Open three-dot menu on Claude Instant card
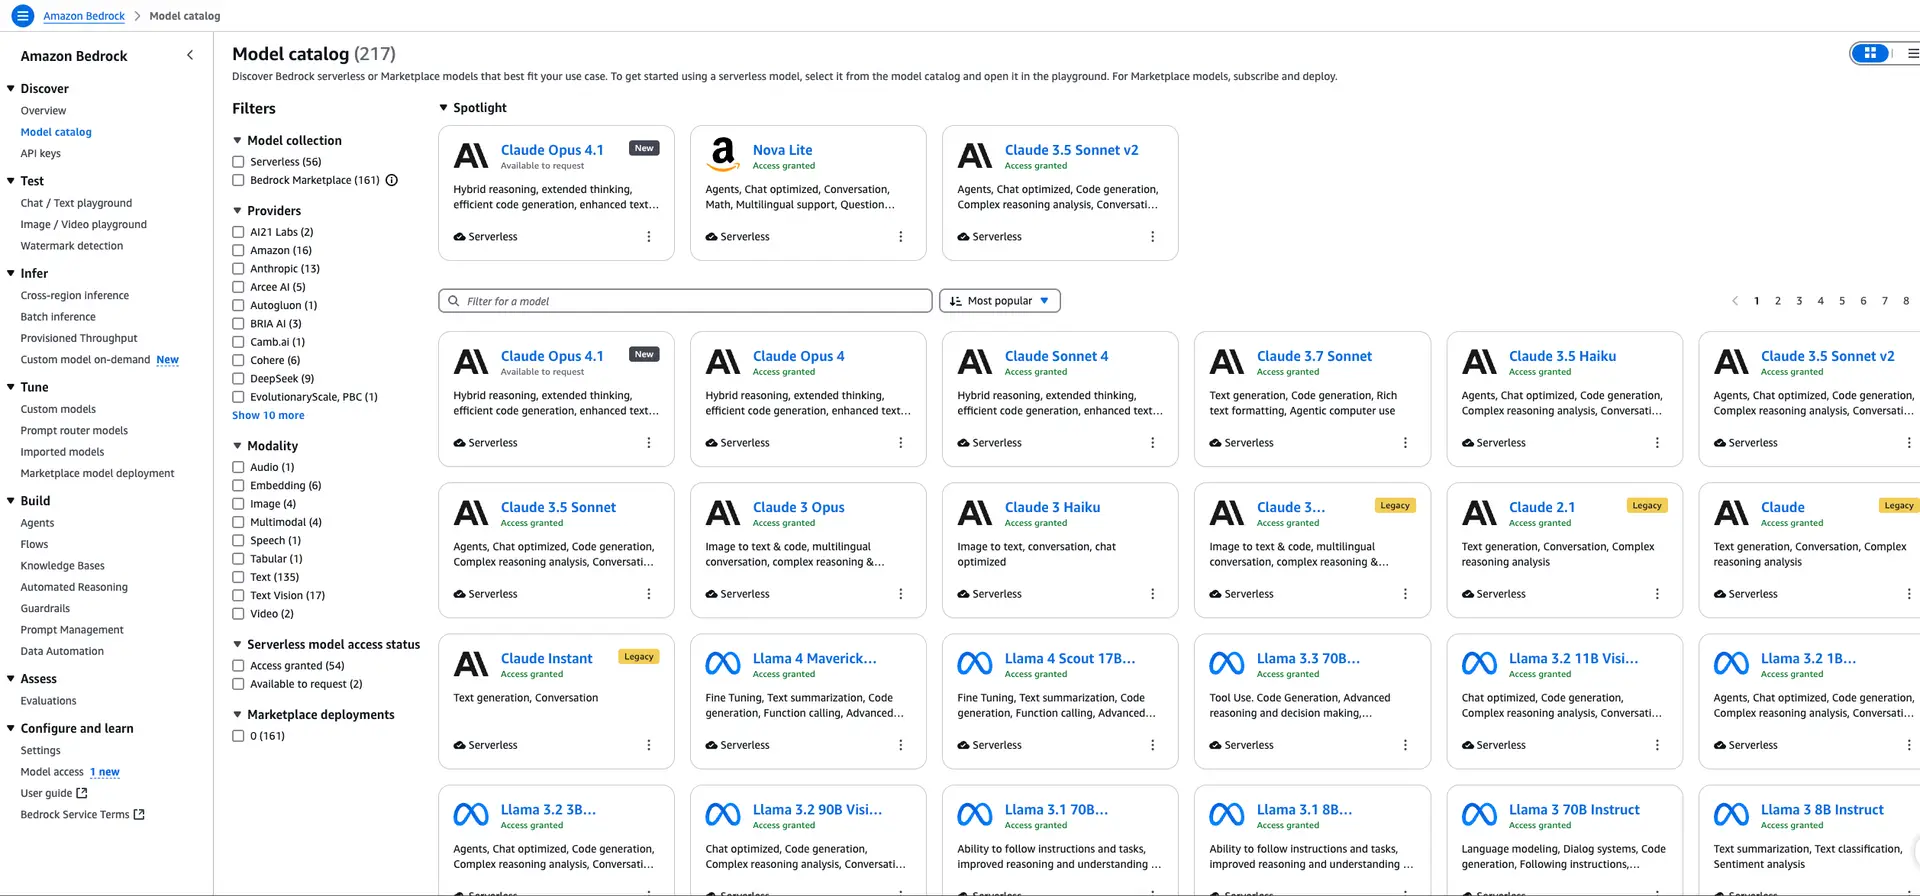The height and width of the screenshot is (896, 1920). click(x=648, y=745)
